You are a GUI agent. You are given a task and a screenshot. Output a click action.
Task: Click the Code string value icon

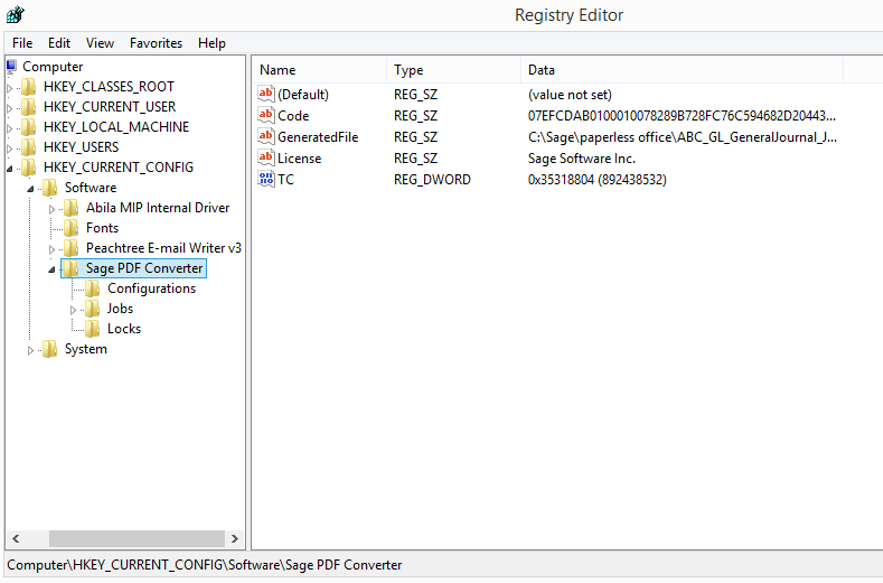[x=266, y=116]
